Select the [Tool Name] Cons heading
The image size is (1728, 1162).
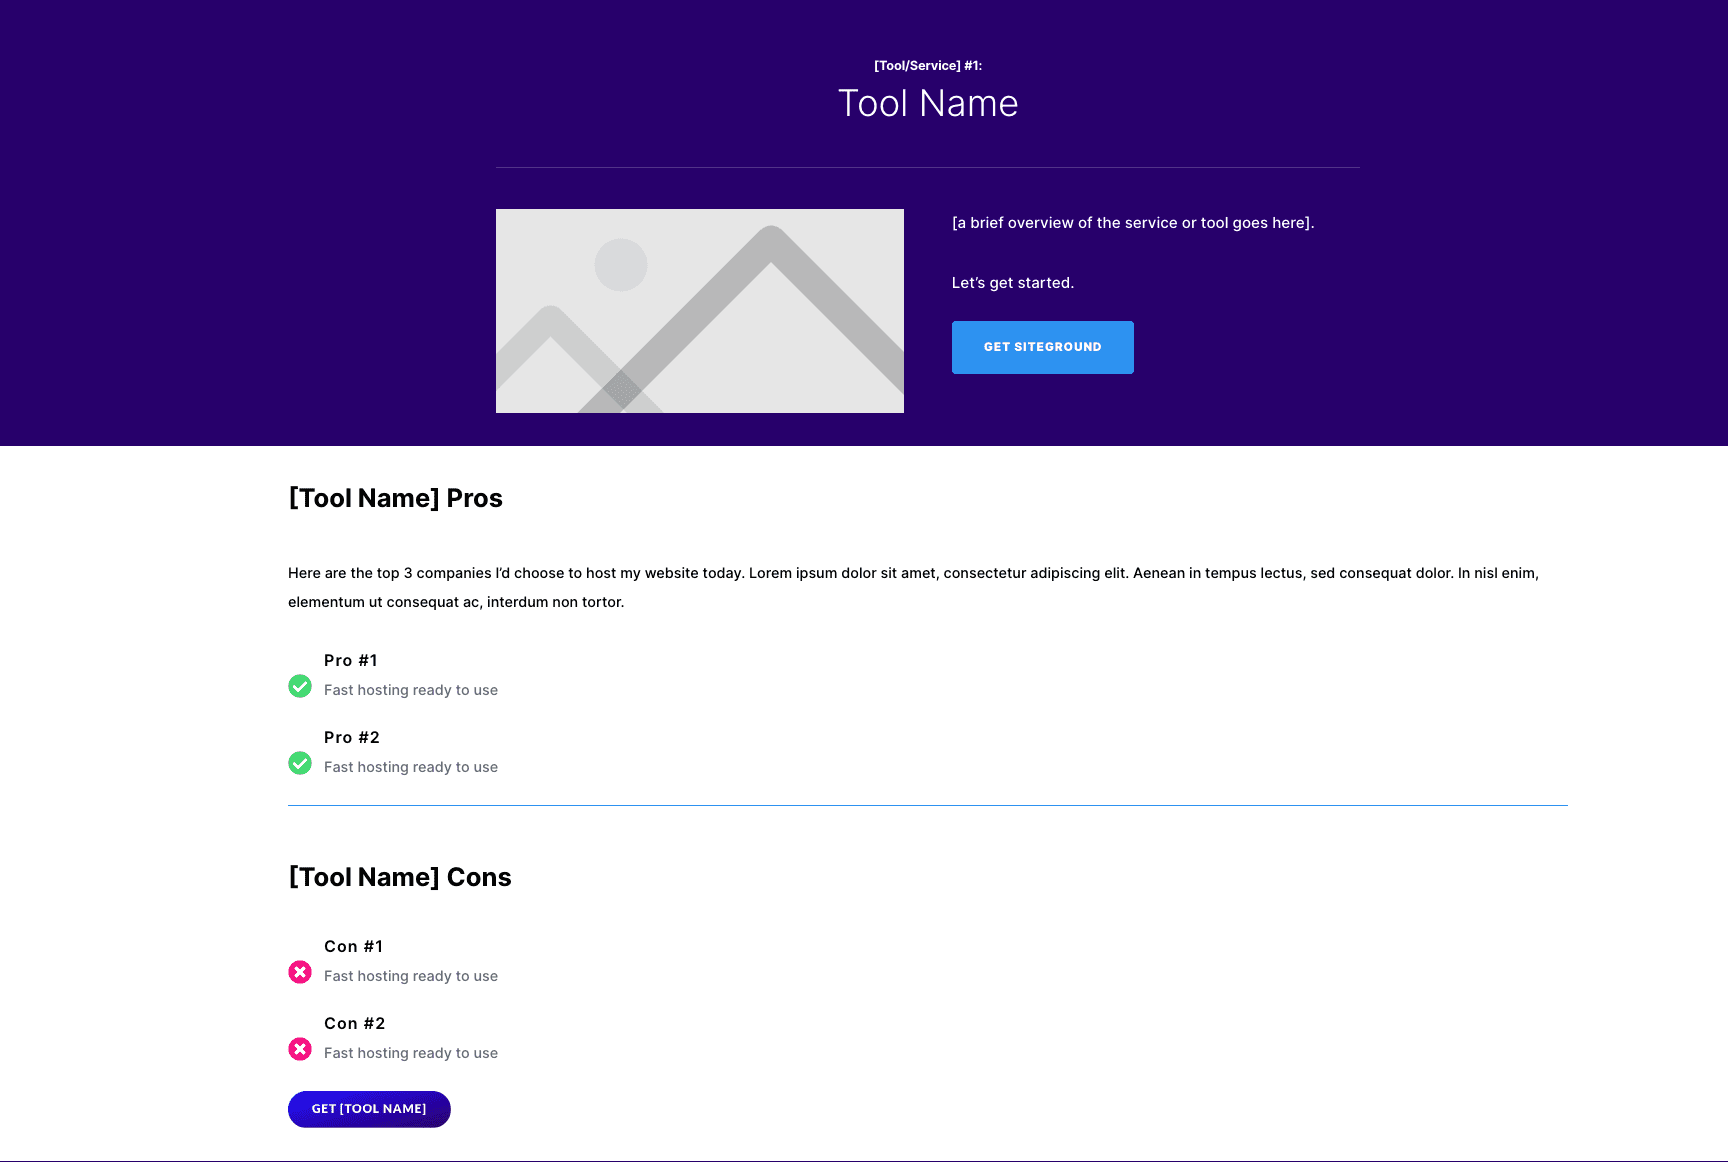[399, 876]
